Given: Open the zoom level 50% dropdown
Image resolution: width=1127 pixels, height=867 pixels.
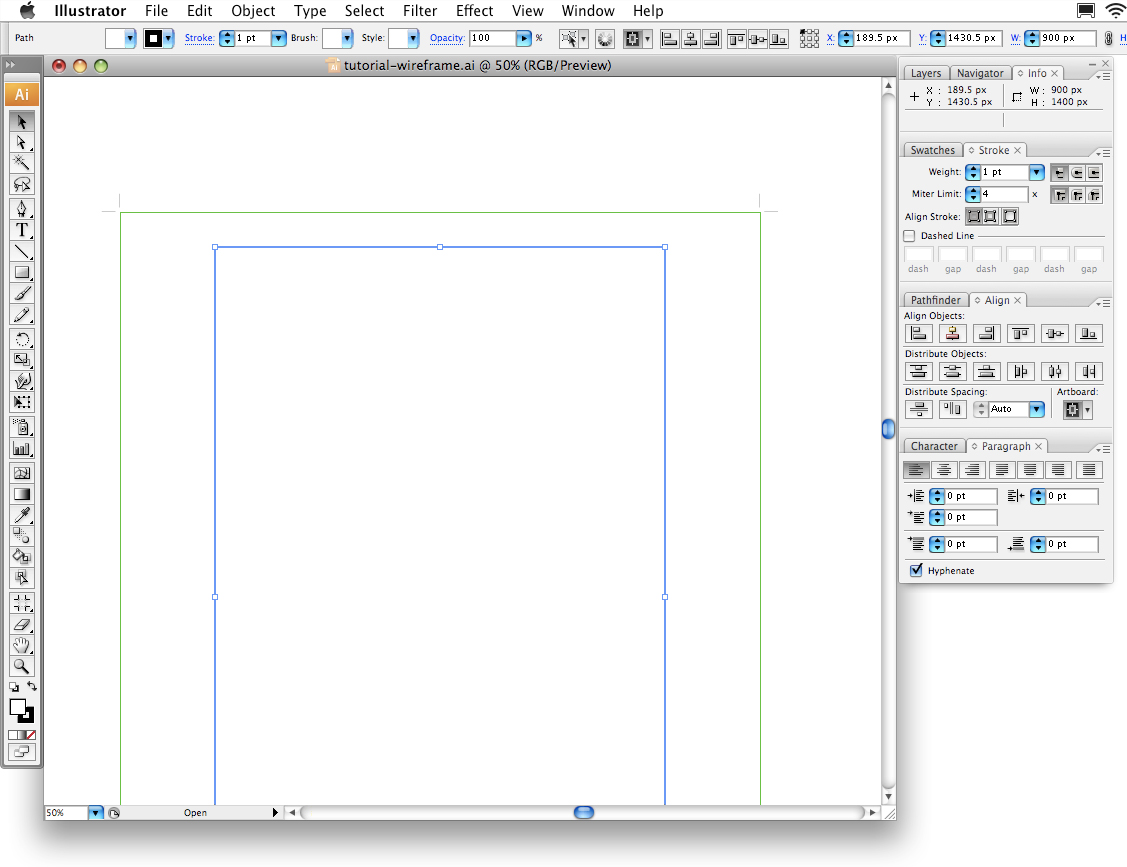Looking at the screenshot, I should [x=96, y=812].
